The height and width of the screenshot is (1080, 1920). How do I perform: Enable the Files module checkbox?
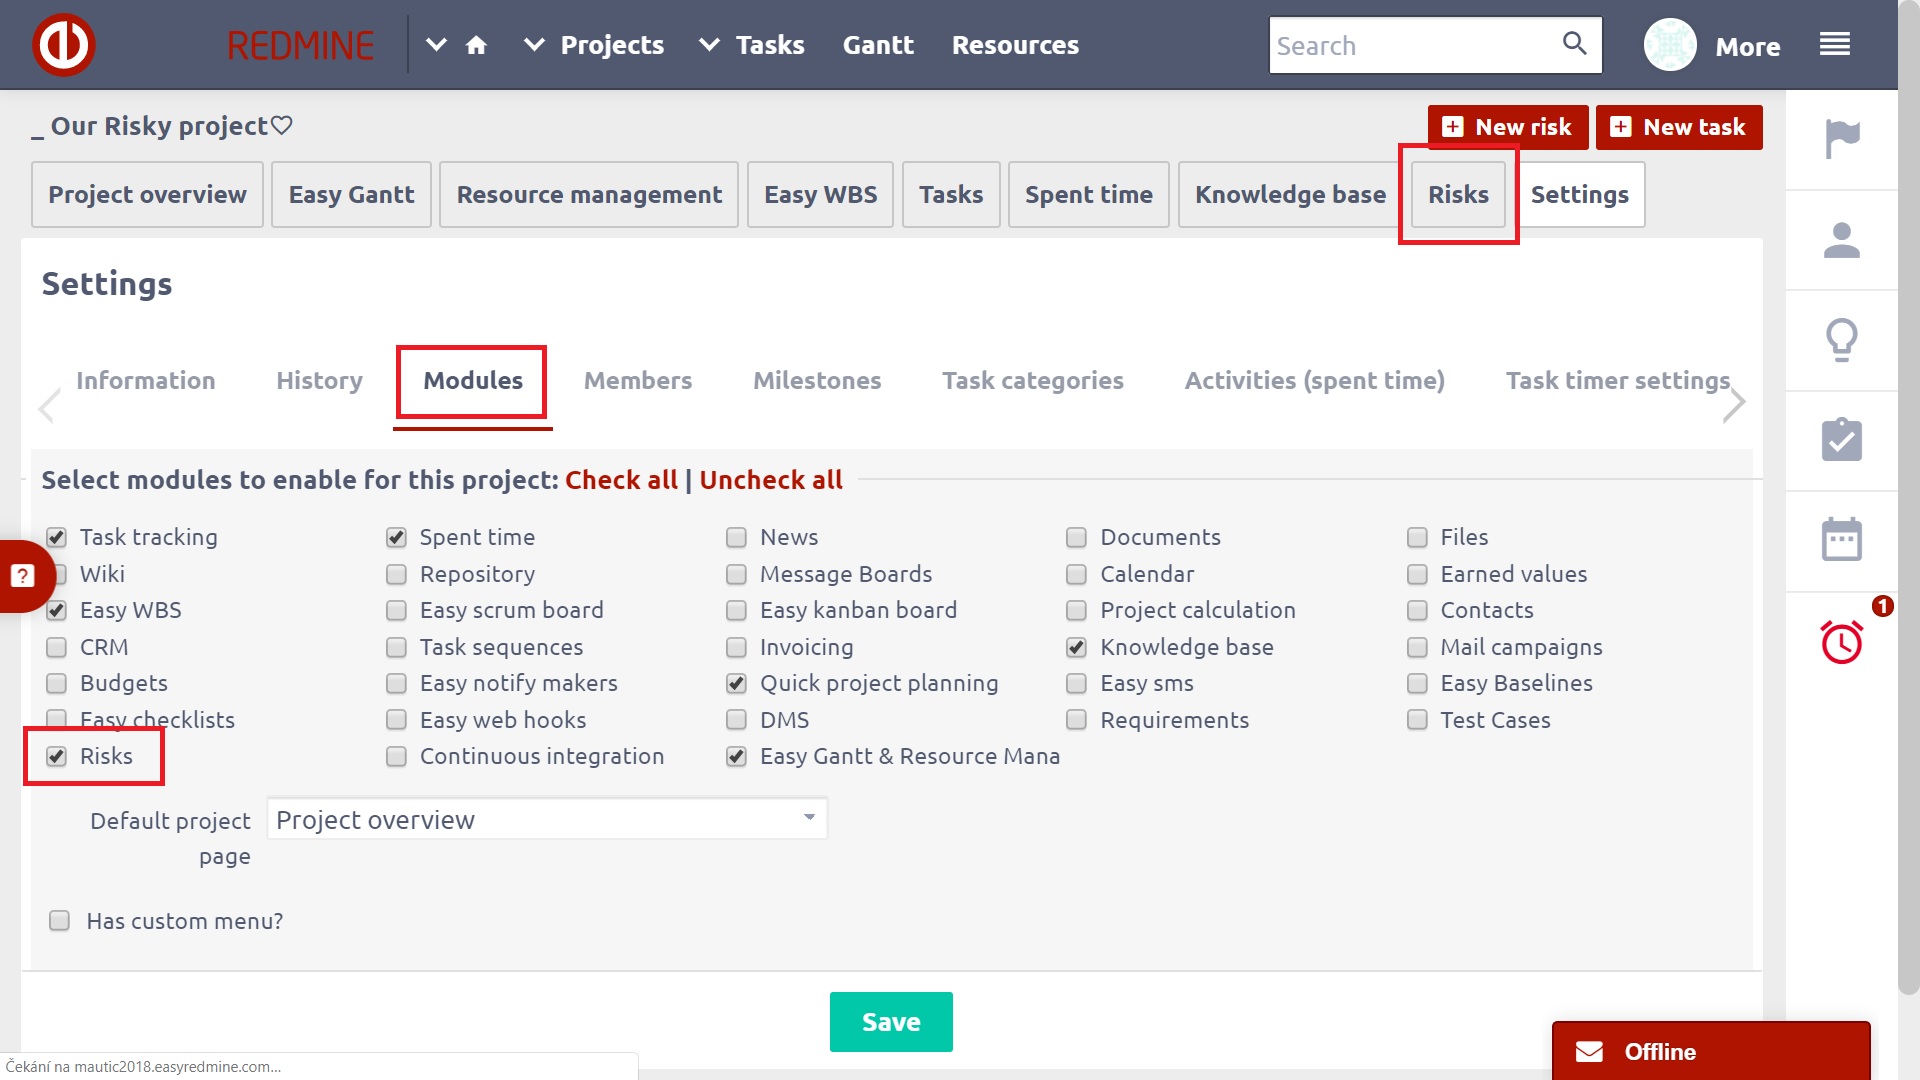[x=1417, y=538]
